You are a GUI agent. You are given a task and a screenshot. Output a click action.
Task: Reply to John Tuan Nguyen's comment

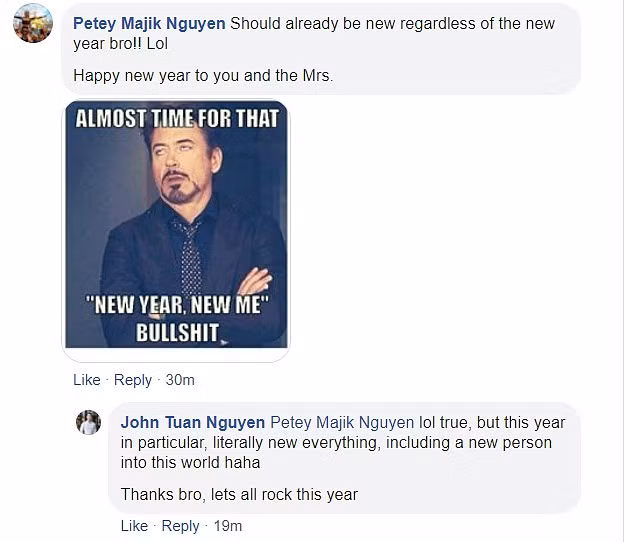[x=180, y=526]
